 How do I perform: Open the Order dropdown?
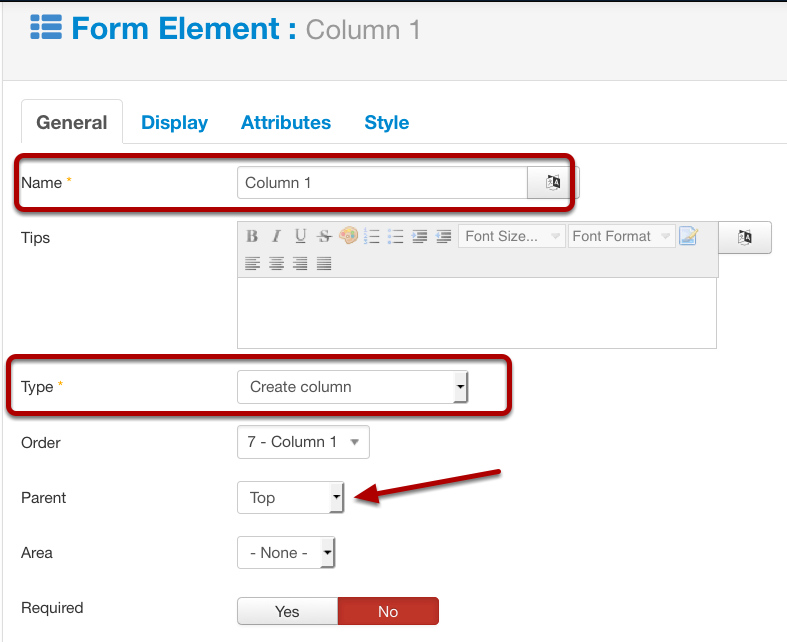(303, 442)
